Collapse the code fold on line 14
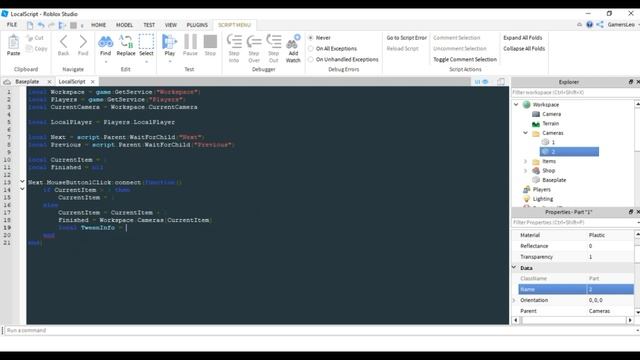This screenshot has height=360, width=640. click(x=22, y=189)
